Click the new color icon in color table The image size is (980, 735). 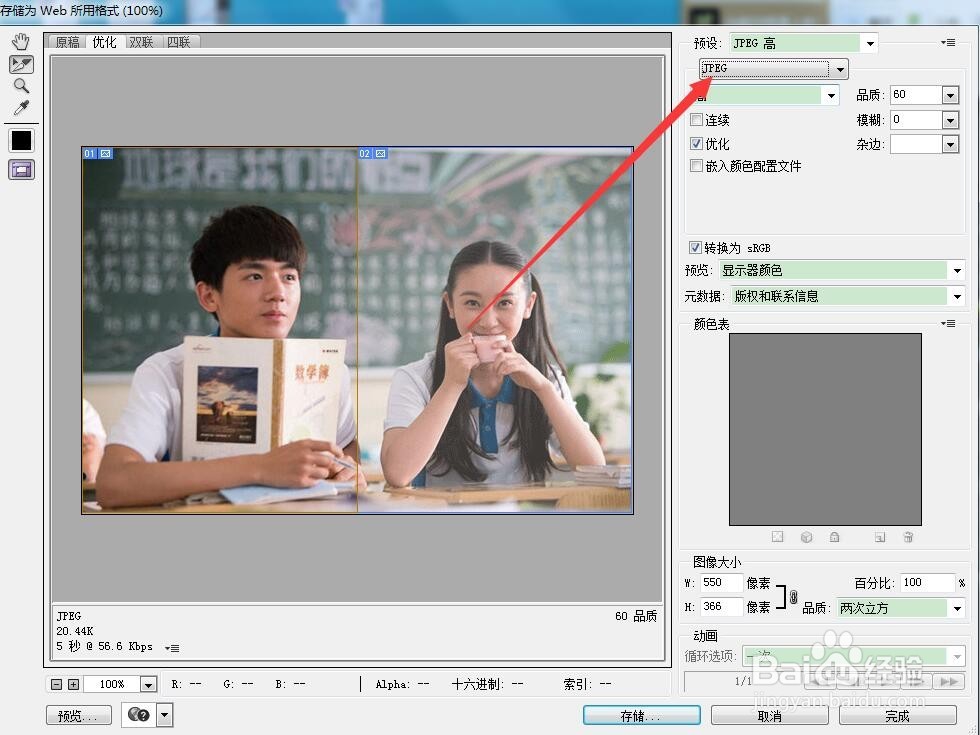pos(880,537)
